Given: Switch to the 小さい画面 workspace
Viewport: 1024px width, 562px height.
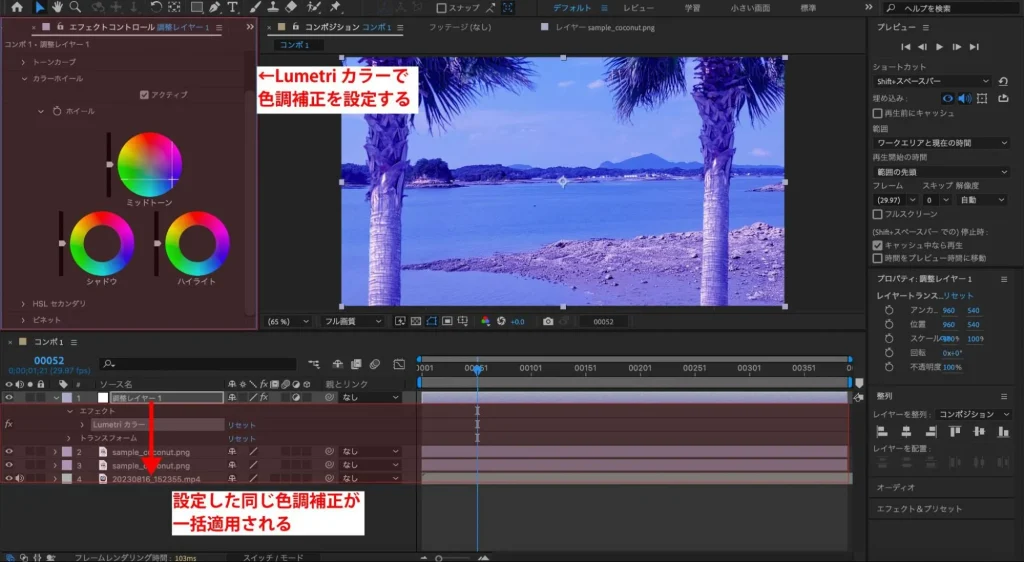Looking at the screenshot, I should point(750,8).
